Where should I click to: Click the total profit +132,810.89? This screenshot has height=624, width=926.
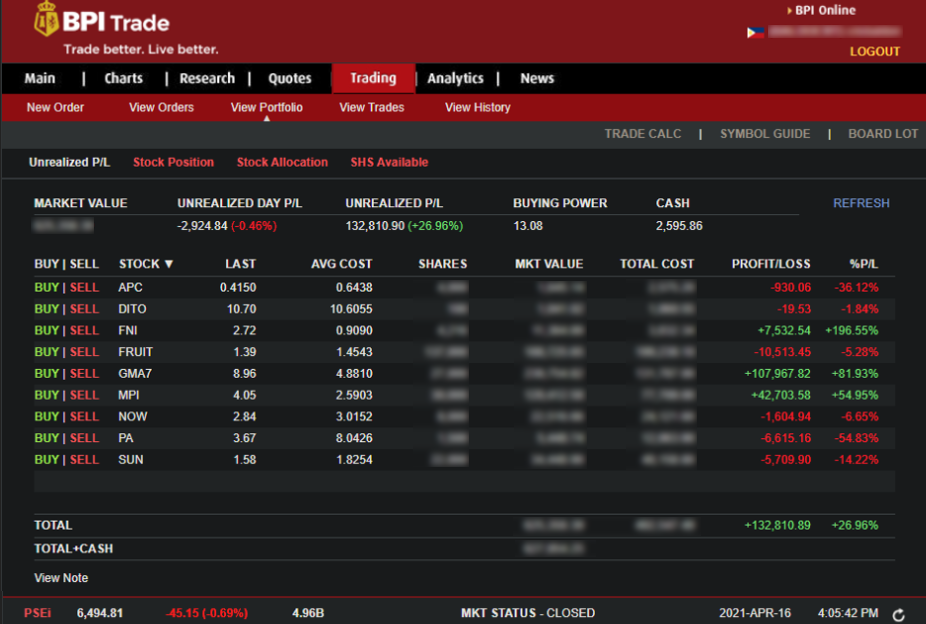[x=777, y=525]
